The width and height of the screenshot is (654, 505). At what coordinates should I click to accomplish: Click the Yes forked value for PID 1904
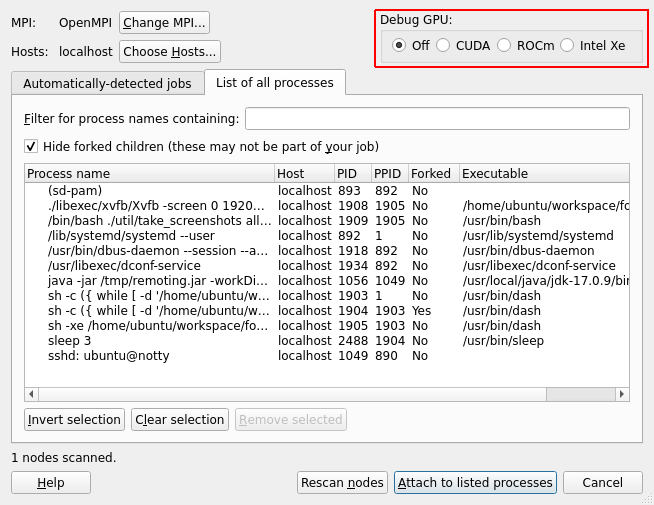click(421, 311)
